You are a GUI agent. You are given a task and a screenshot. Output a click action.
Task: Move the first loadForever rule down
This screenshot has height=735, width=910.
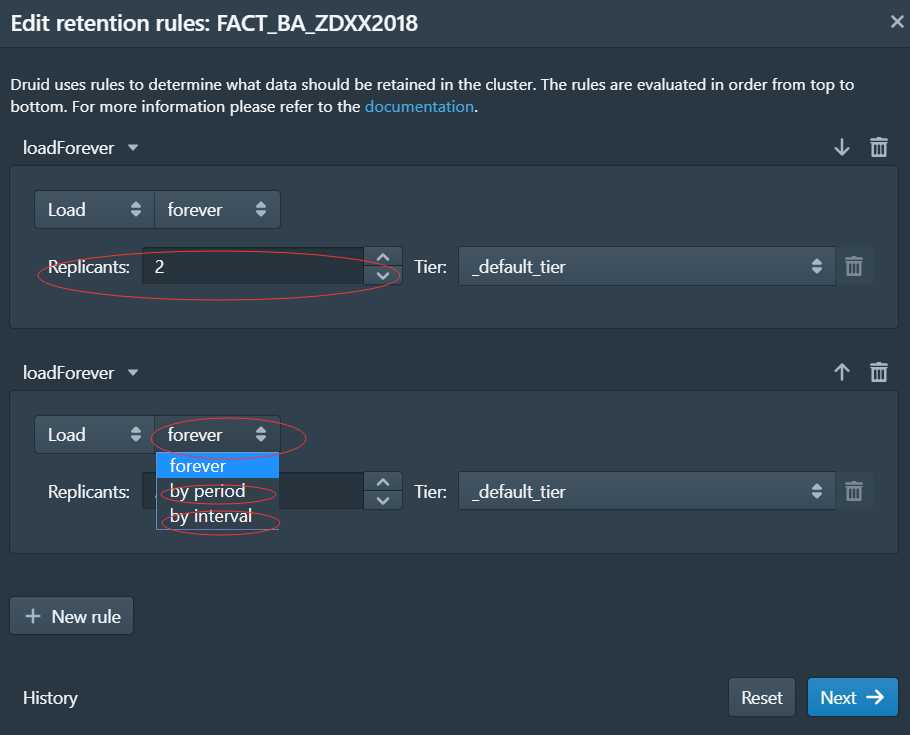[x=842, y=147]
